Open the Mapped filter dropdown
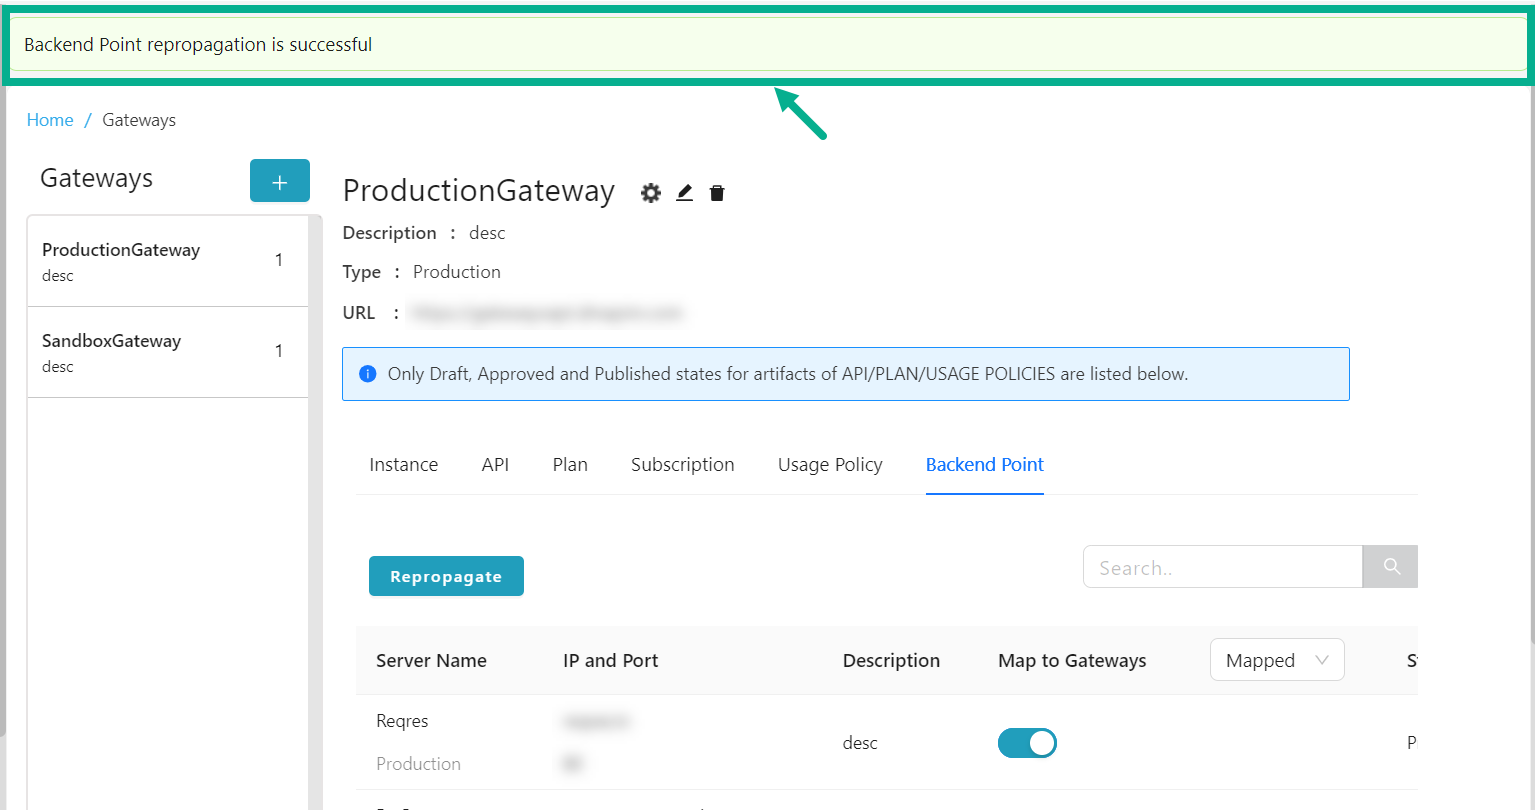1535x810 pixels. point(1277,659)
